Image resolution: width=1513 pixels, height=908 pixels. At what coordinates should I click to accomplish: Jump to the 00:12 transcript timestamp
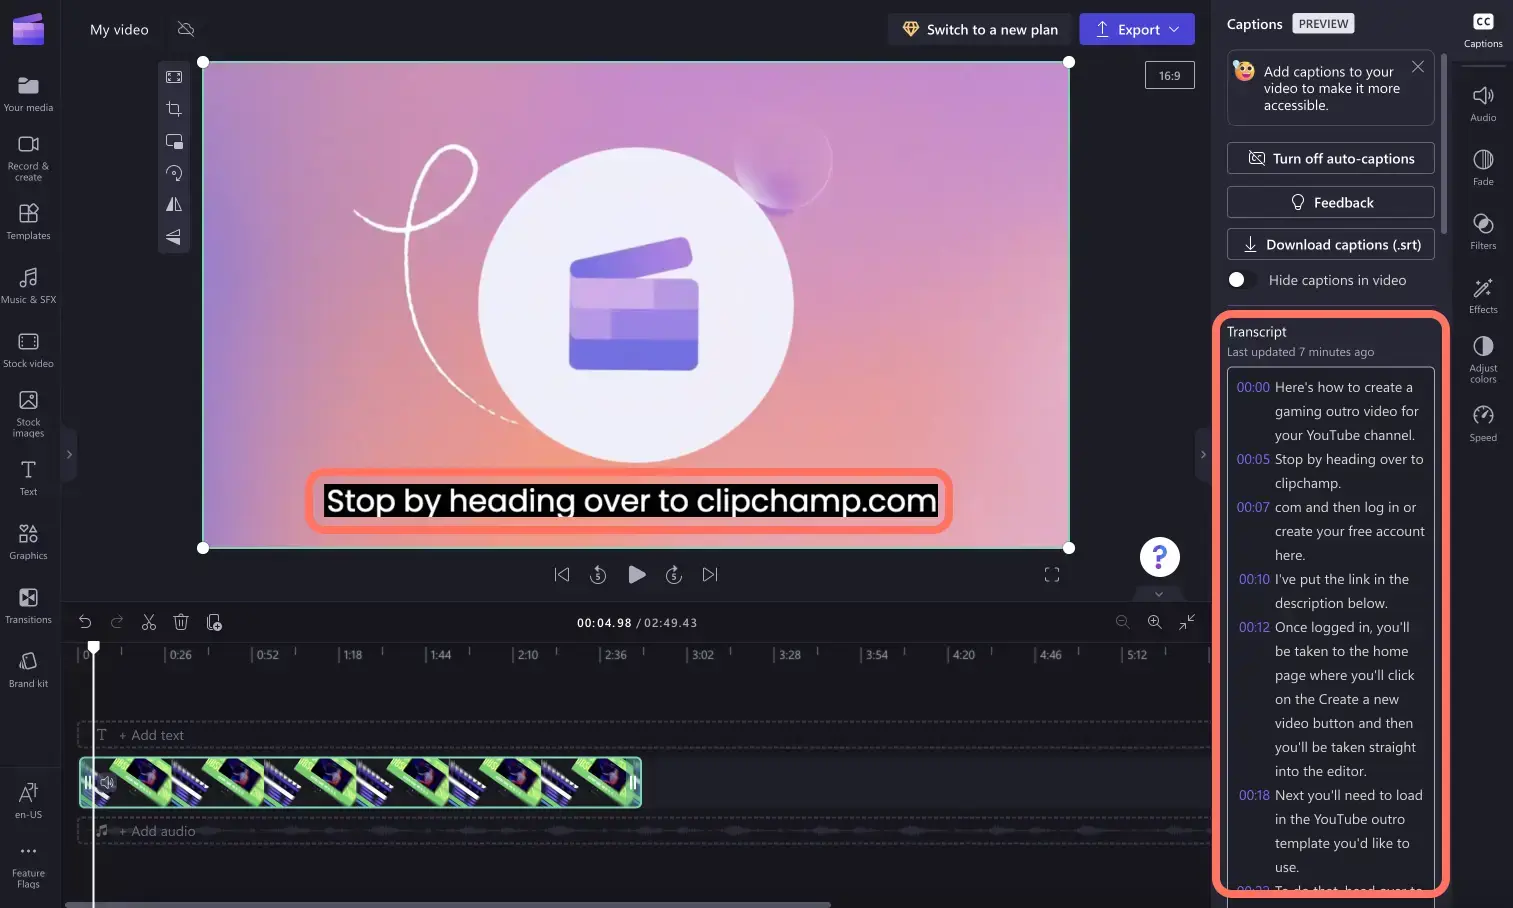(x=1253, y=627)
